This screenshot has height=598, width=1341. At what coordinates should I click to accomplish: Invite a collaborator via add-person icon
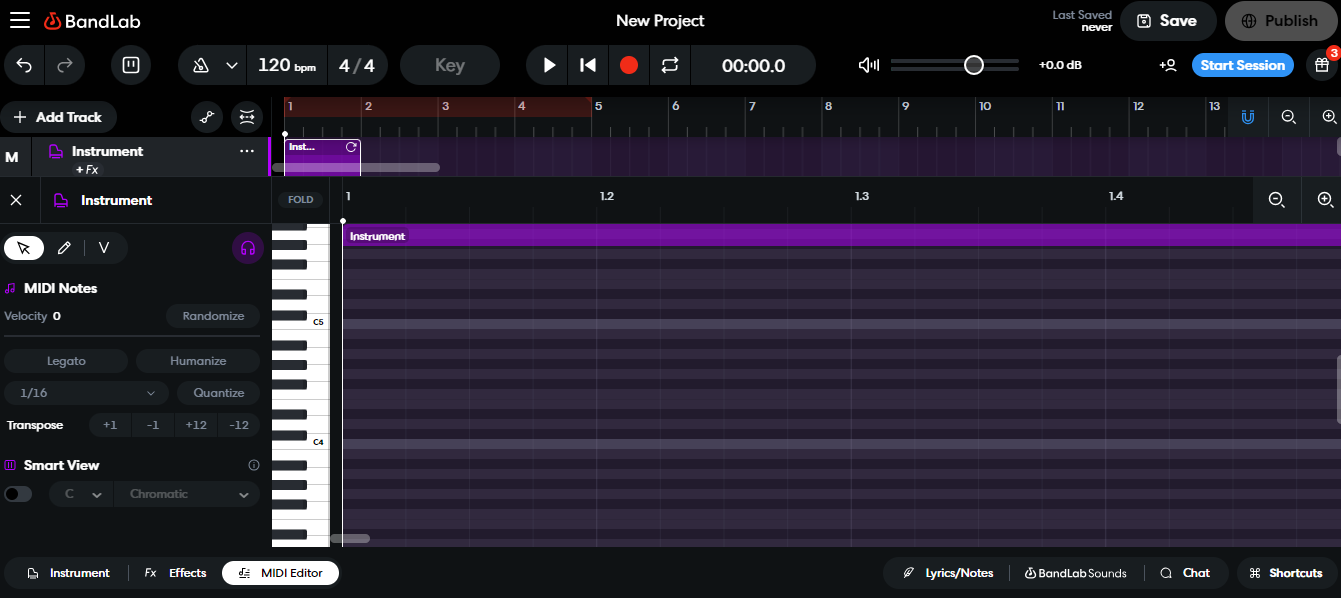pos(1167,65)
